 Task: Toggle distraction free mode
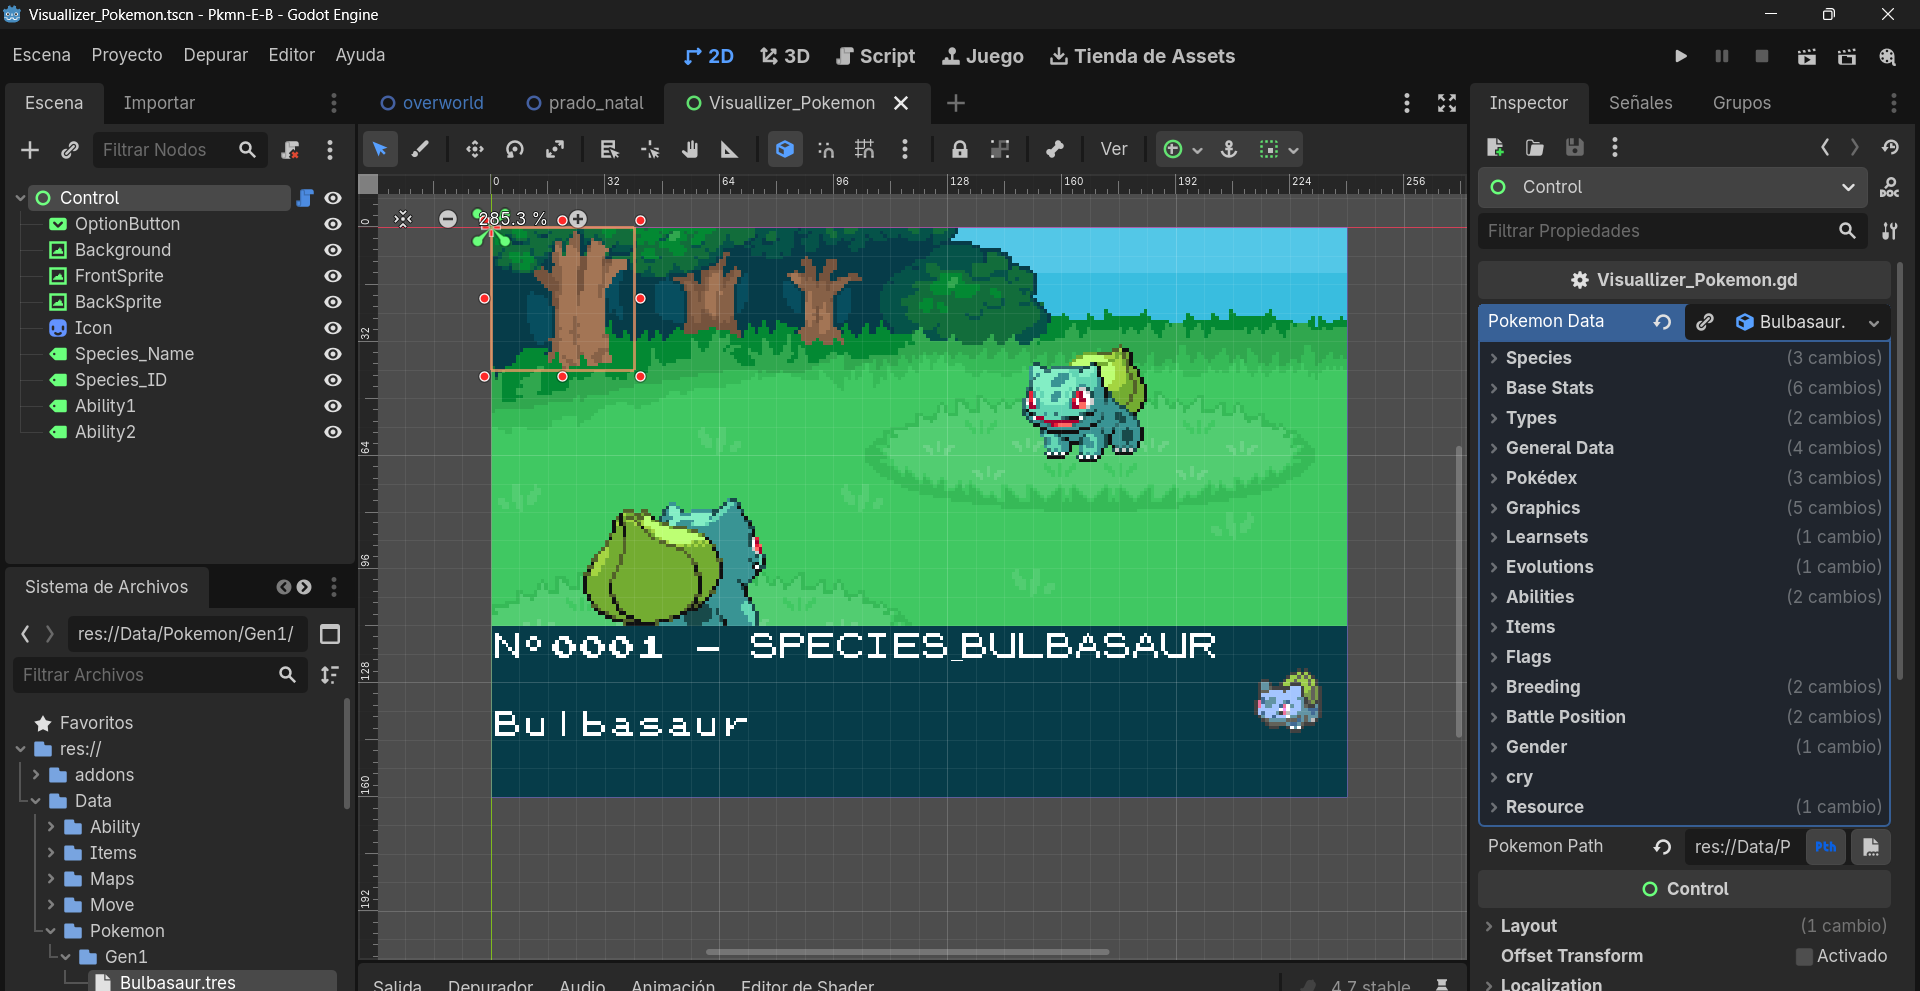coord(1447,103)
